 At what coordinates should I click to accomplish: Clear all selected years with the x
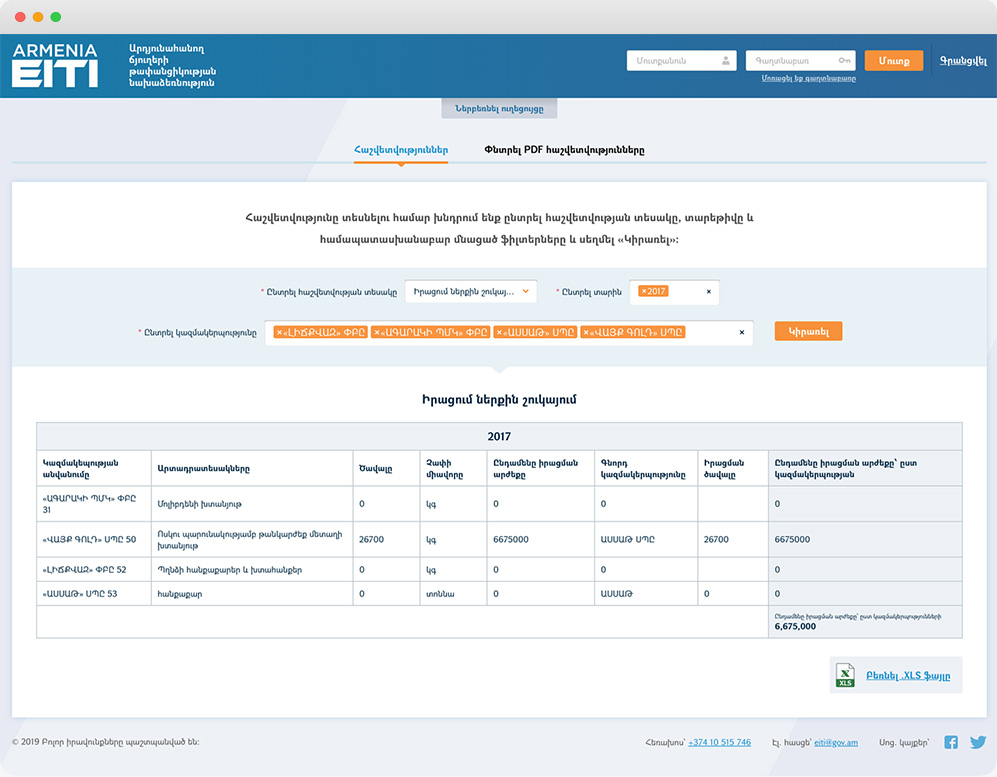click(709, 292)
